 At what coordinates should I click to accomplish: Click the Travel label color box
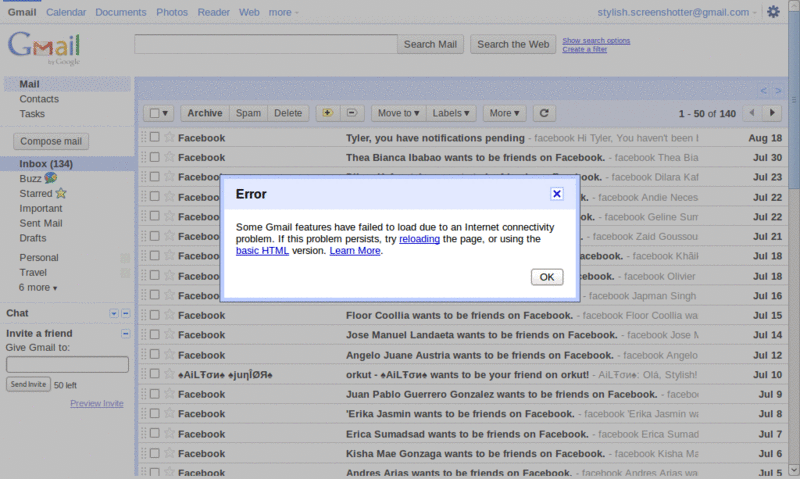(x=125, y=273)
